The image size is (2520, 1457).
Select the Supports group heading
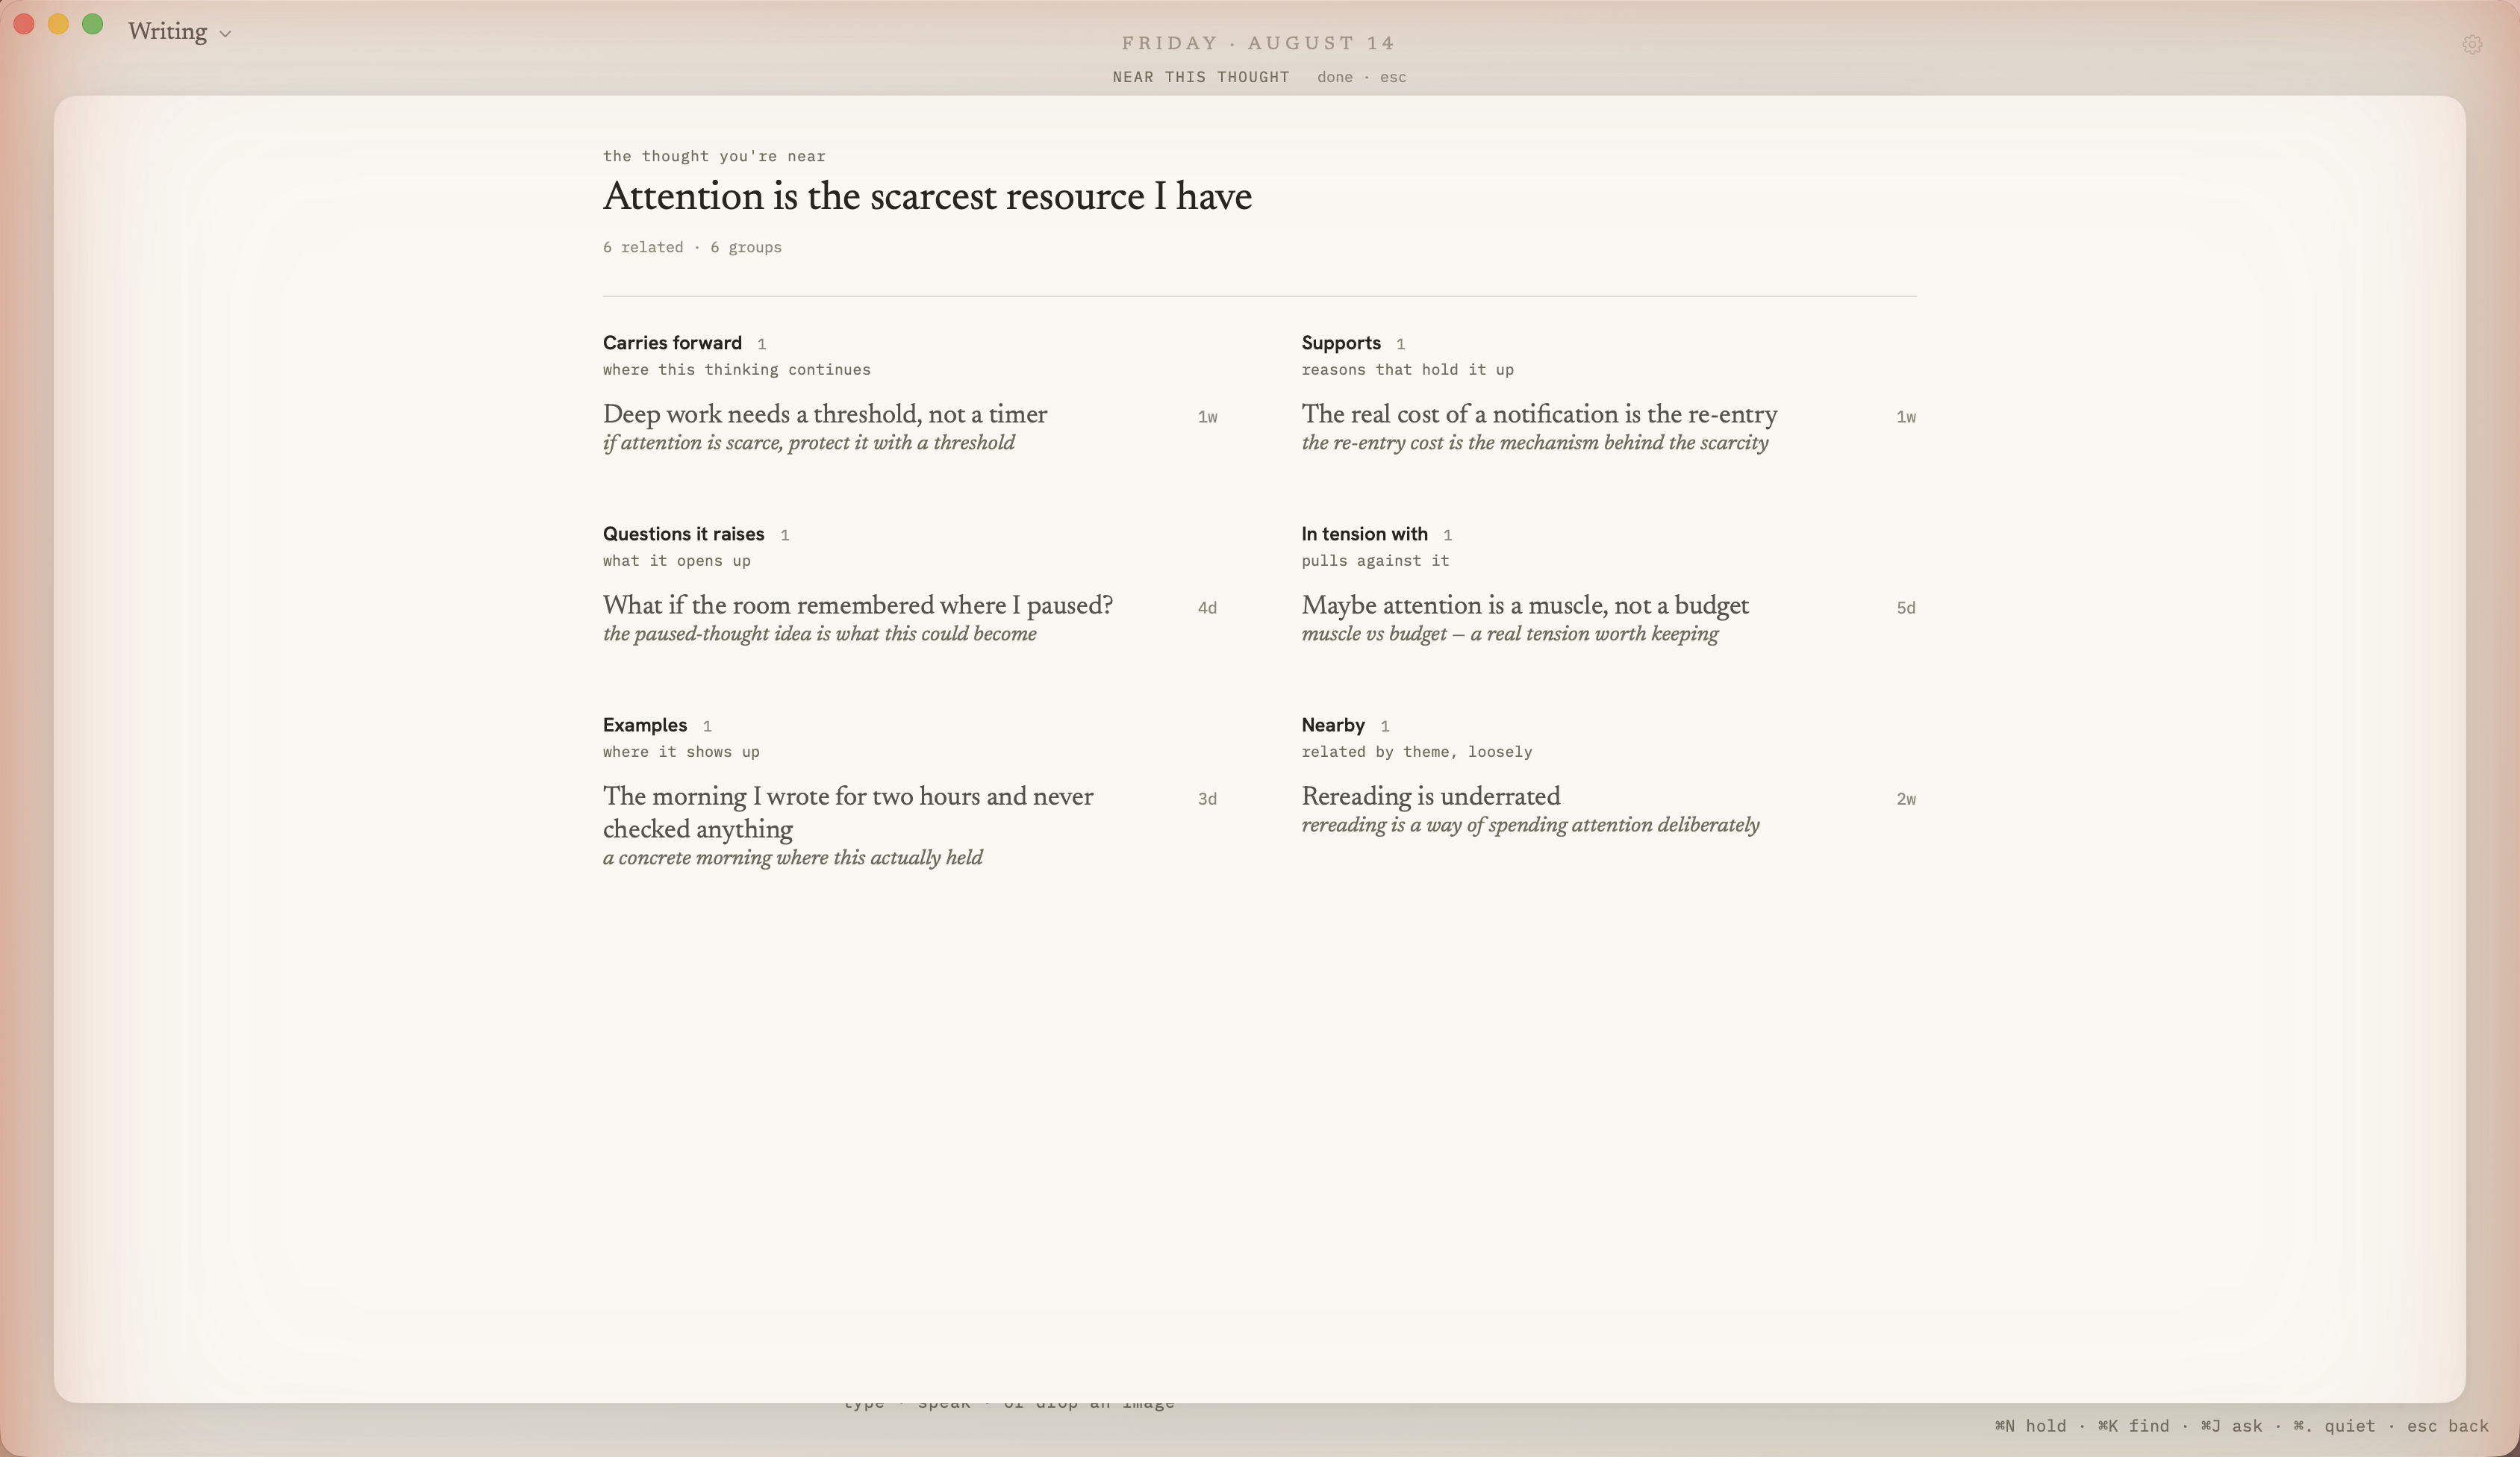(x=1340, y=343)
